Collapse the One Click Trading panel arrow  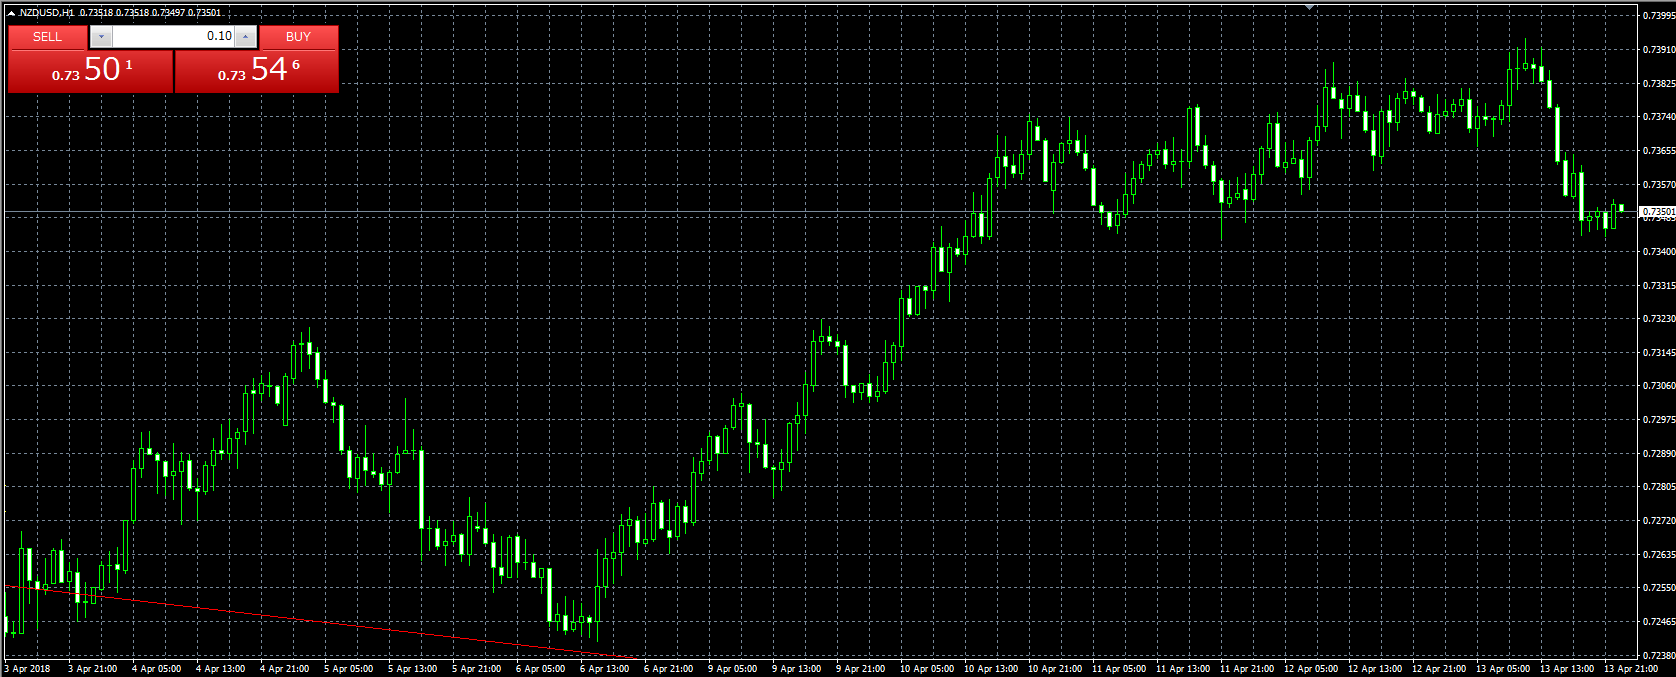click(x=11, y=13)
